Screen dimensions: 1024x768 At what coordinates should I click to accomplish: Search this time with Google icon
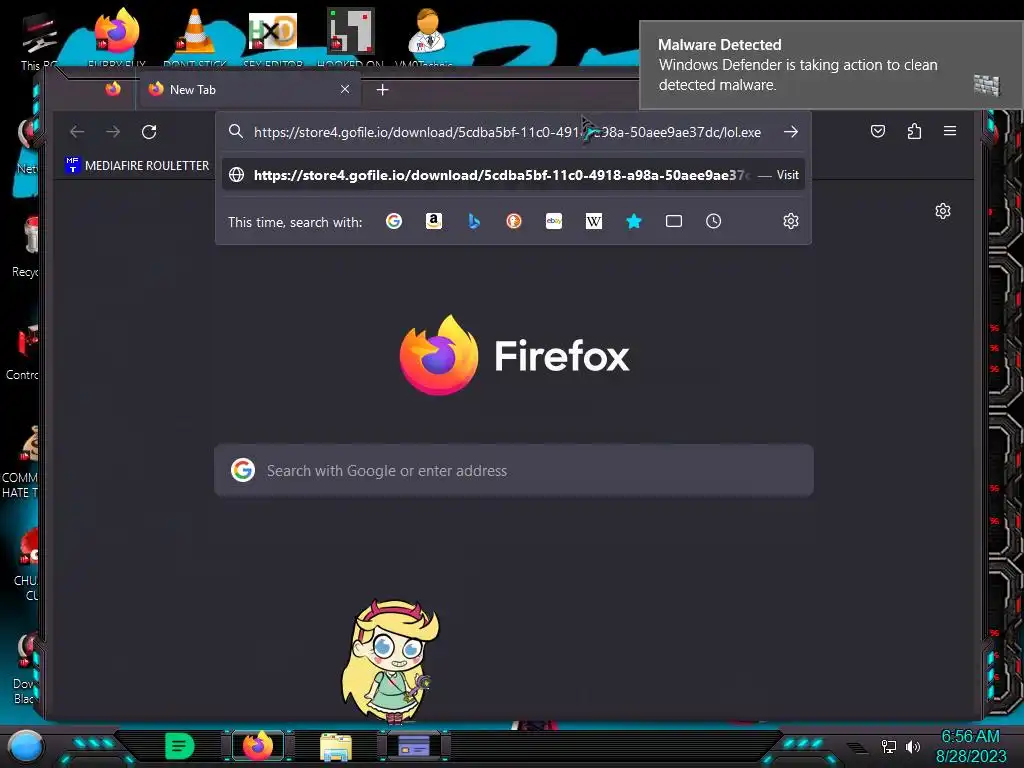click(394, 221)
